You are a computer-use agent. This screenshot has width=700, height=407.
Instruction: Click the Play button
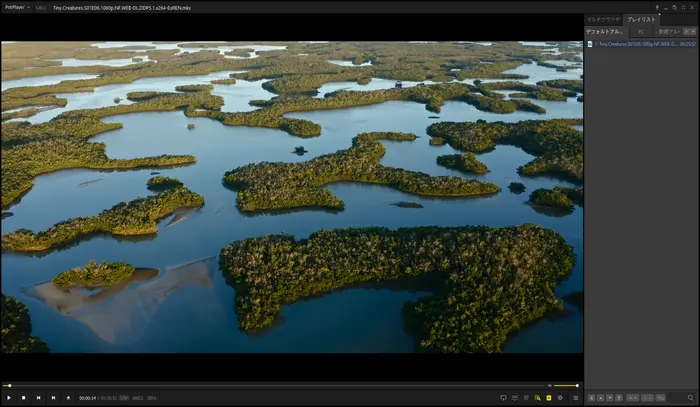coord(9,397)
